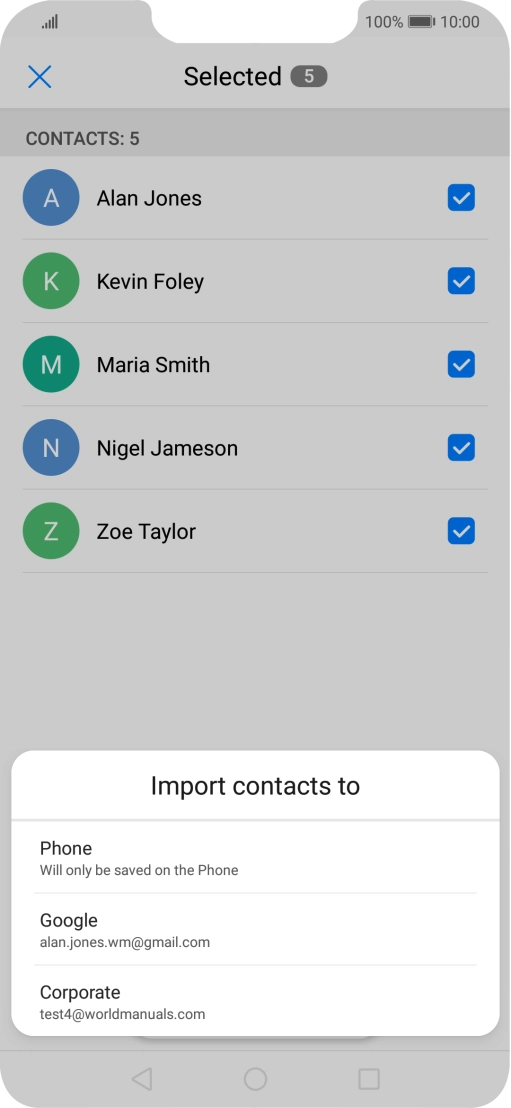Tap the Android back navigation icon
The image size is (511, 1108).
(x=142, y=1079)
